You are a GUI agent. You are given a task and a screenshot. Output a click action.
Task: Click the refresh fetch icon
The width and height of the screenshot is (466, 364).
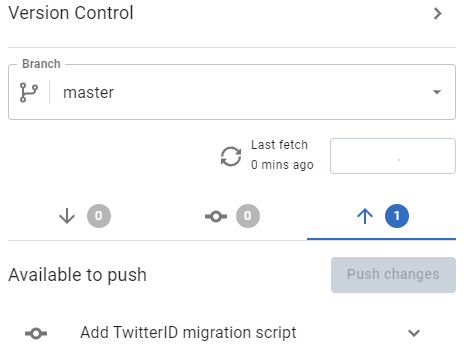pyautogui.click(x=231, y=156)
